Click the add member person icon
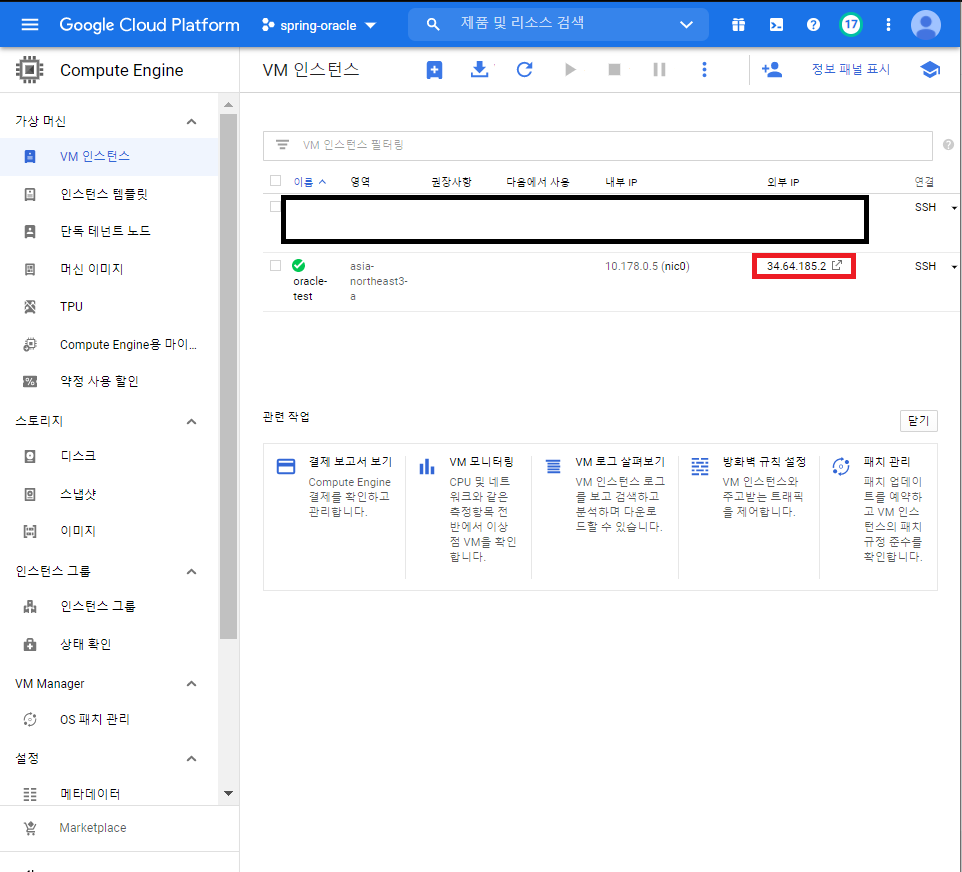962x872 pixels. point(772,69)
